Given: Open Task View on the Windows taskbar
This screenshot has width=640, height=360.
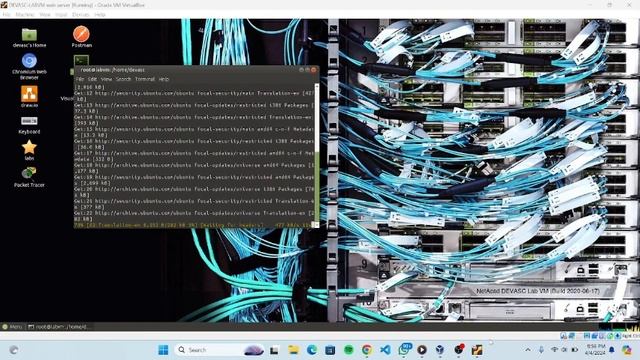Looking at the screenshot, I should click(x=274, y=350).
